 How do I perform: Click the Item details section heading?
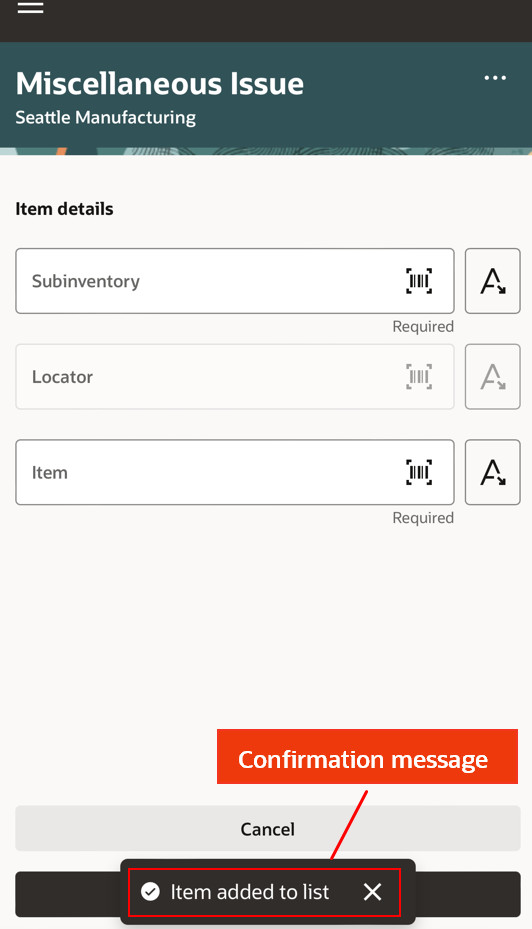64,209
